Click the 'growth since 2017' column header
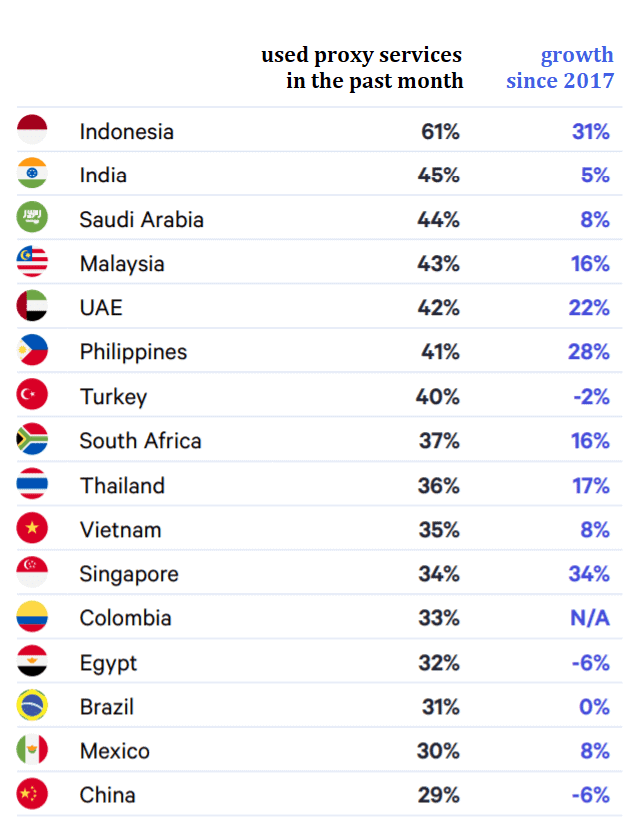The height and width of the screenshot is (820, 636). (560, 67)
